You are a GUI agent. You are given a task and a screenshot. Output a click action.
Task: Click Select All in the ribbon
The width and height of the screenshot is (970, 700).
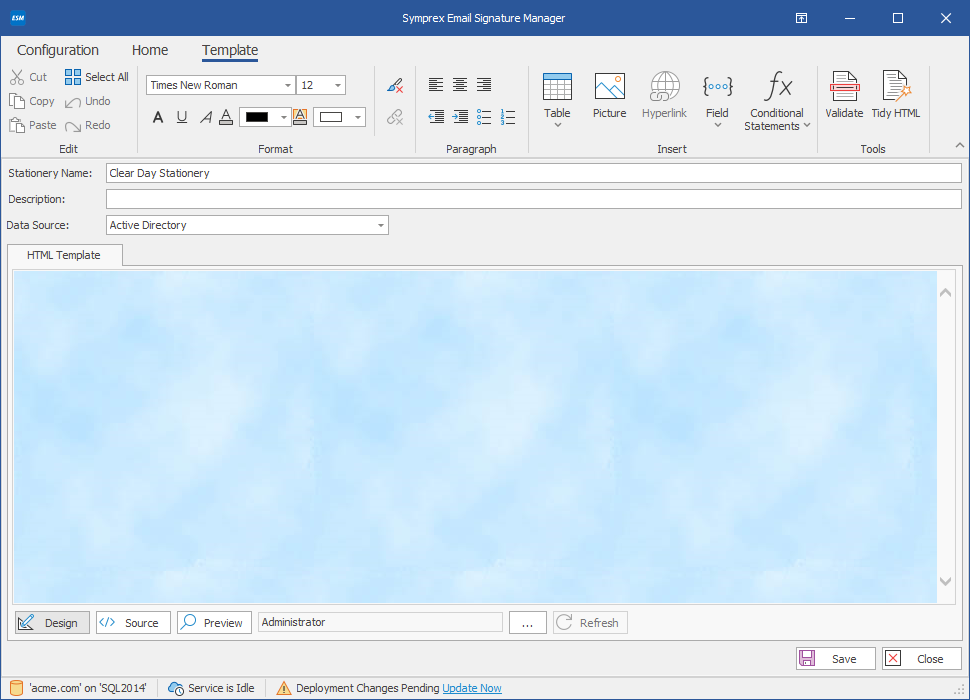click(97, 77)
